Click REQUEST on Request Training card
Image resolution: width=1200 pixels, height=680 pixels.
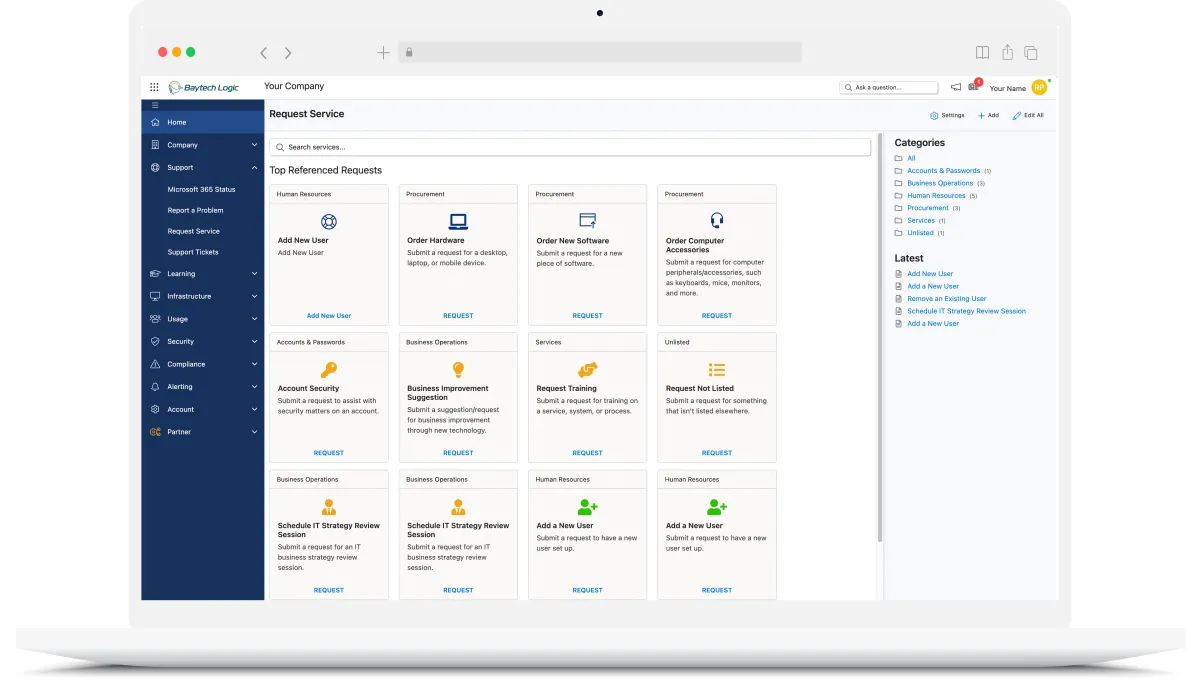(x=587, y=453)
